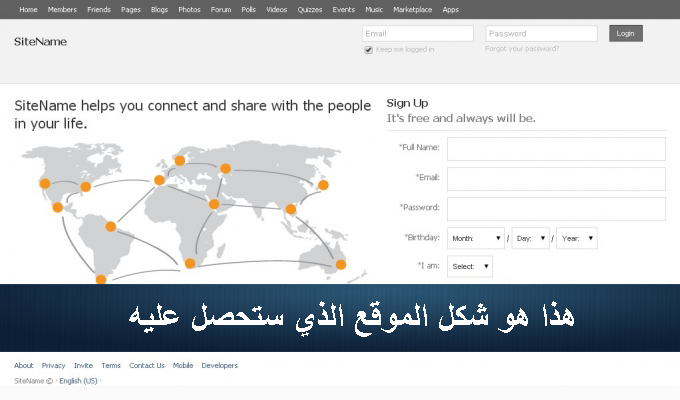
Task: Toggle Keep me logged in checkbox
Action: [x=369, y=49]
